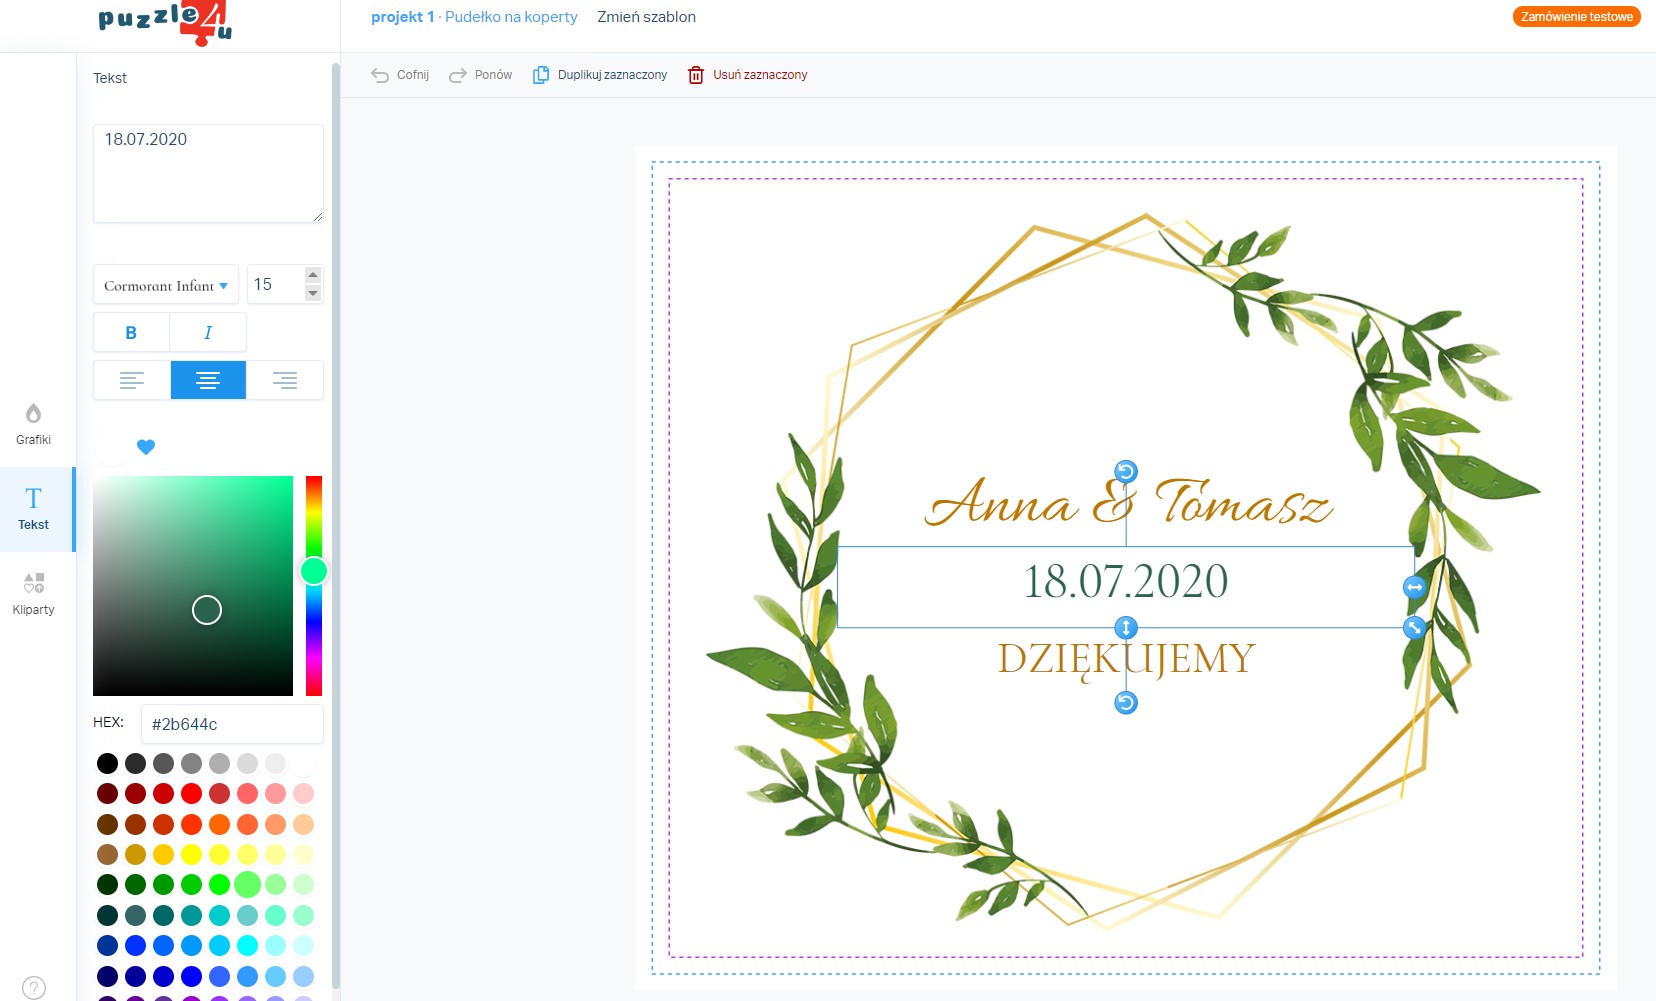Click the HEX color value field
The image size is (1656, 1001).
tap(232, 724)
